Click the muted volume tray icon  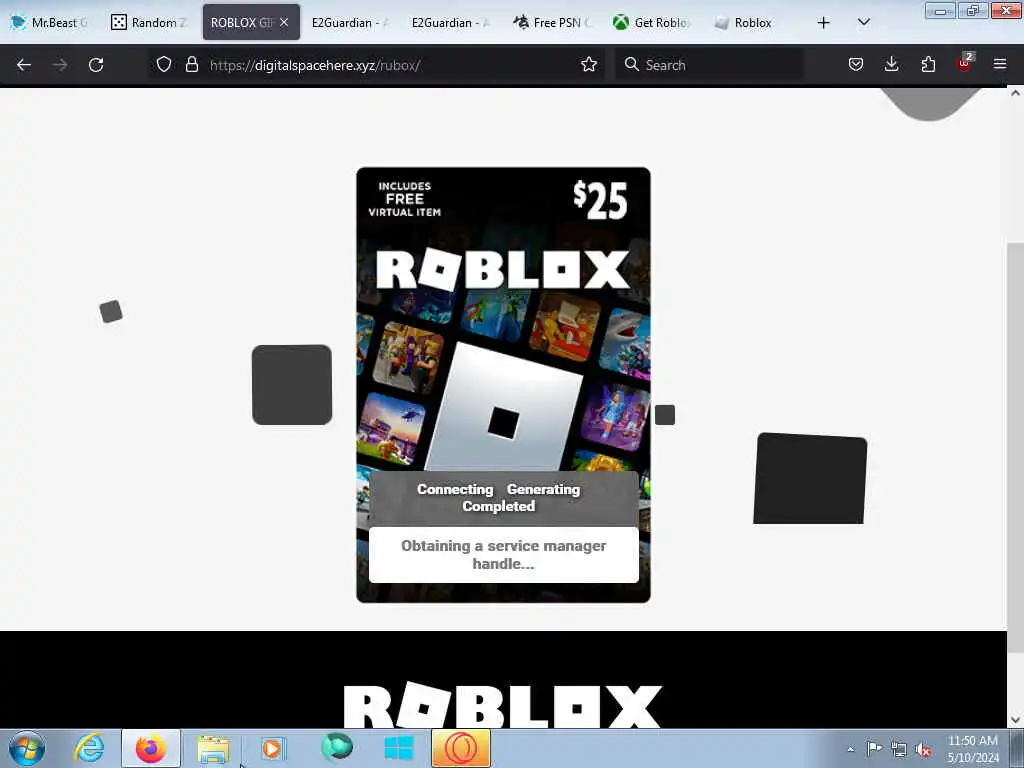[923, 750]
